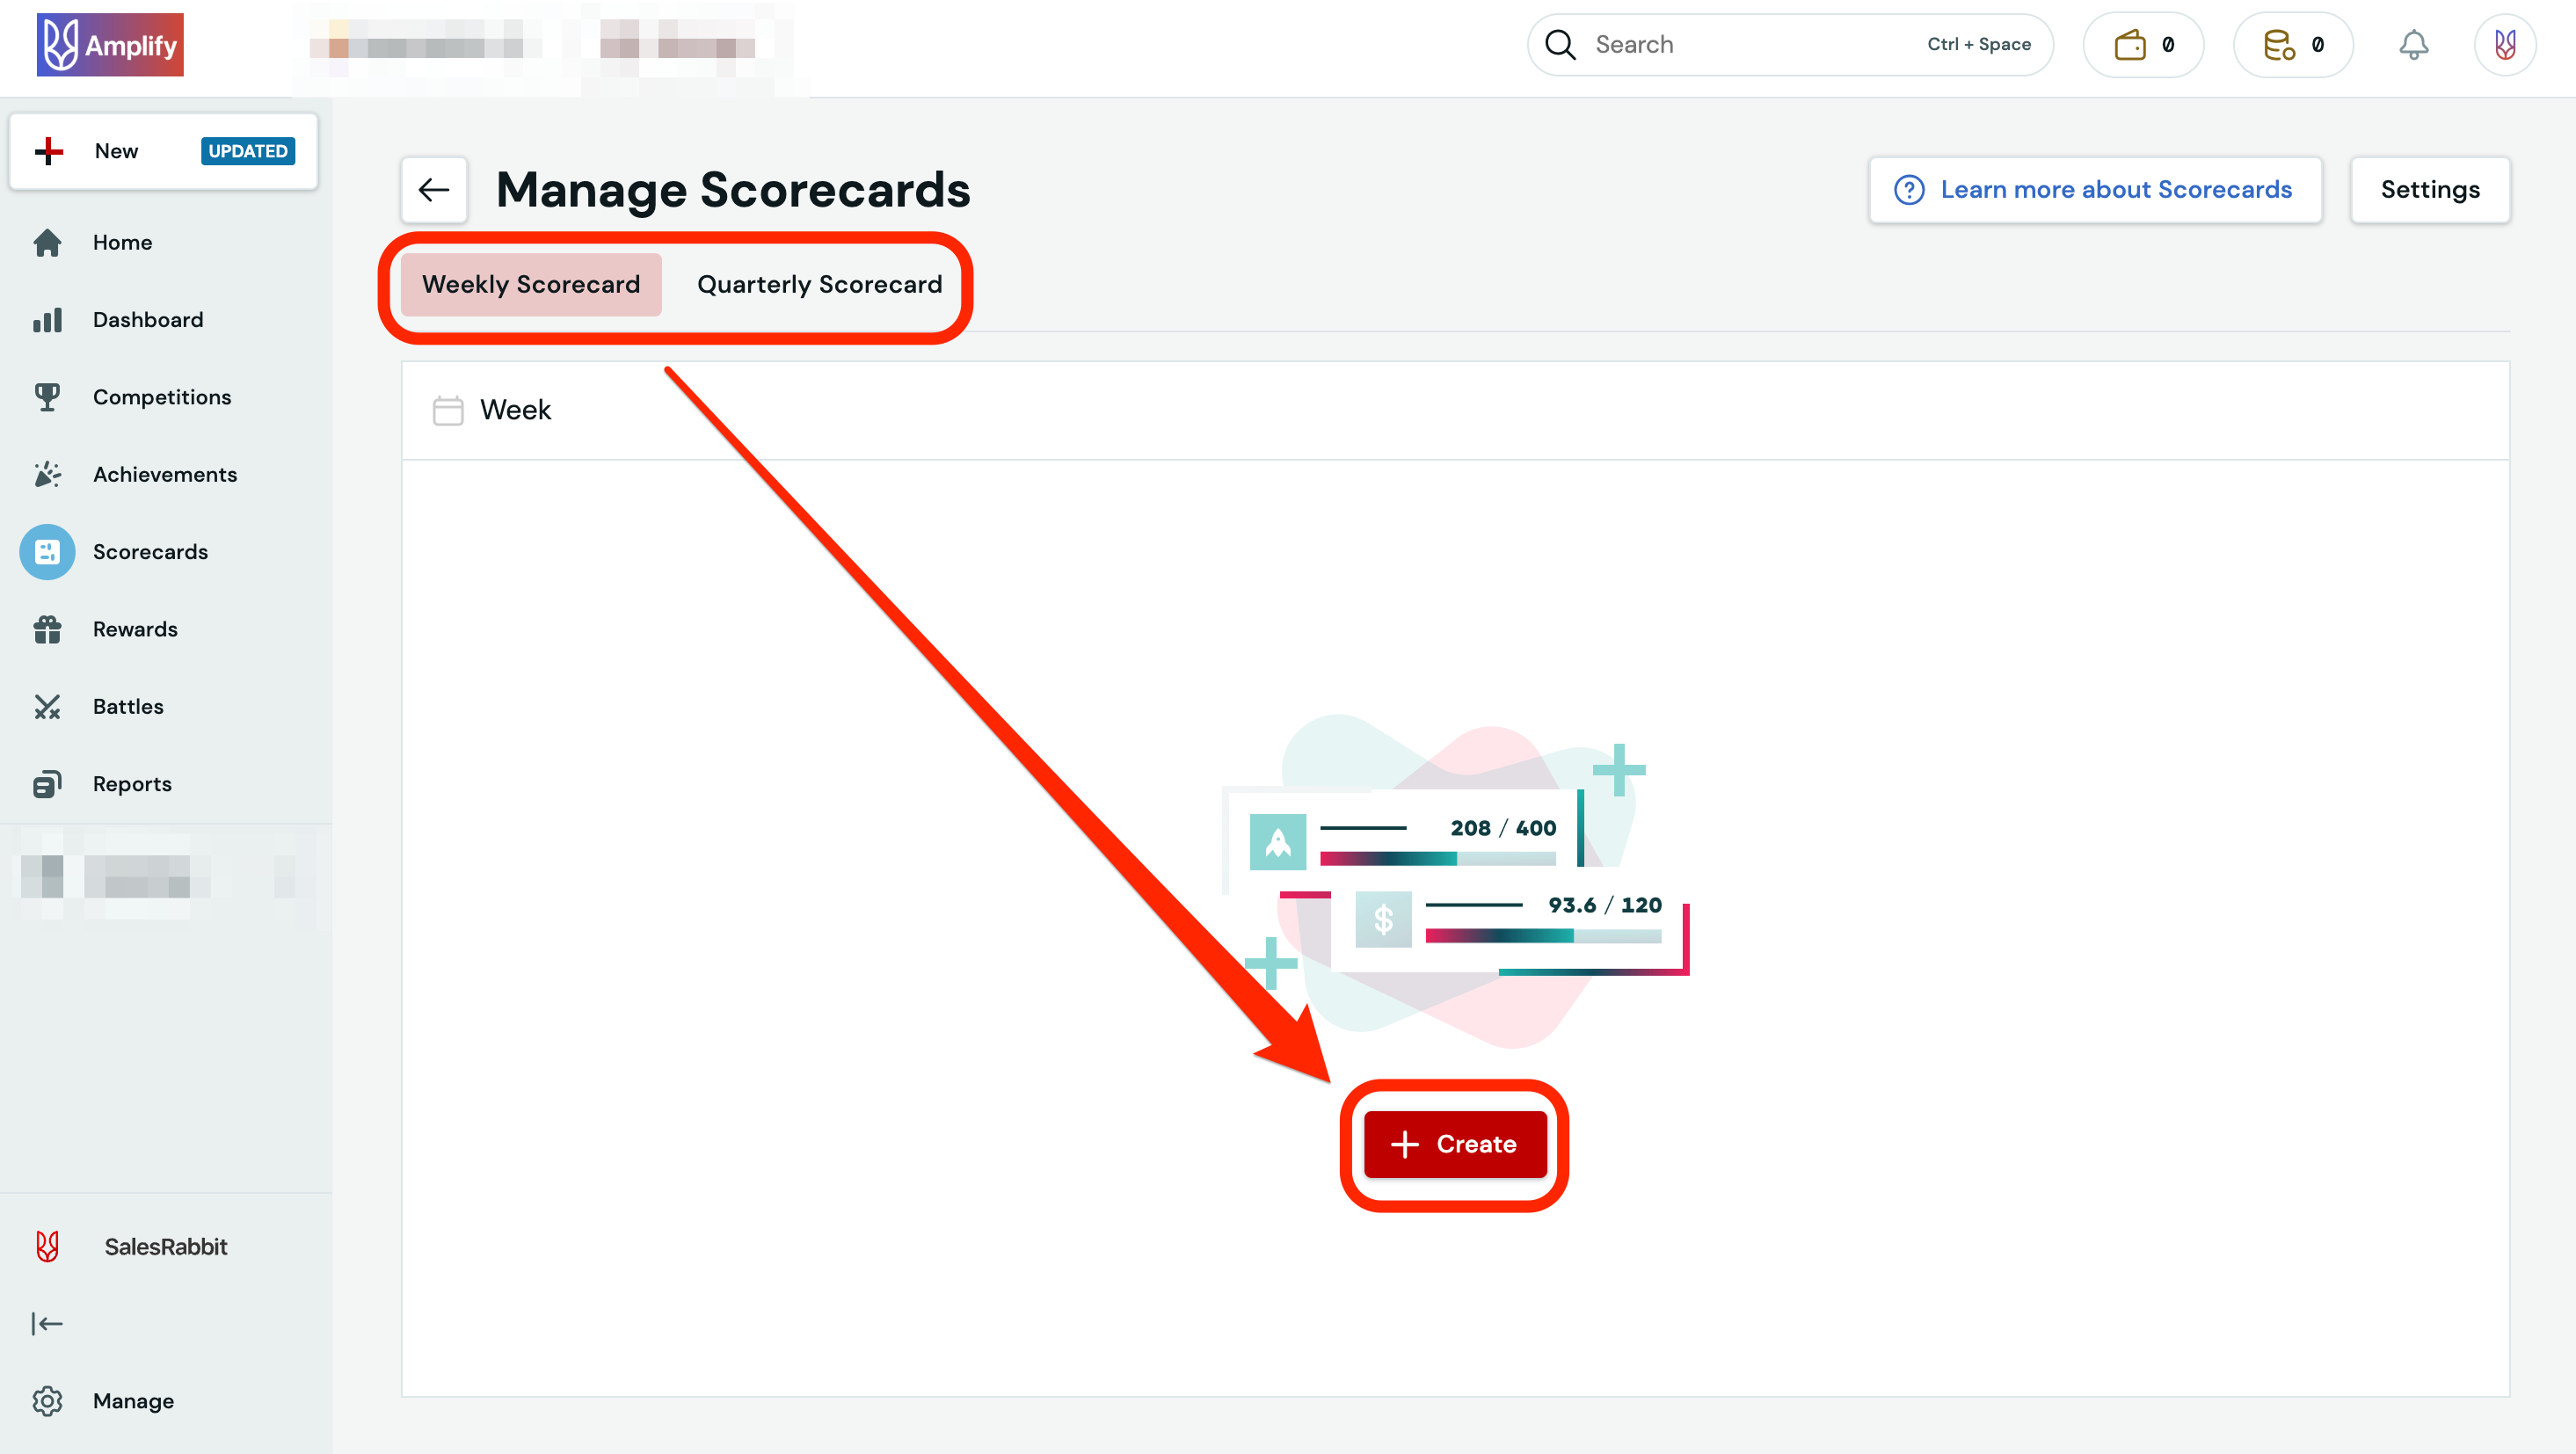
Task: Click the Achievements icon
Action: (47, 474)
